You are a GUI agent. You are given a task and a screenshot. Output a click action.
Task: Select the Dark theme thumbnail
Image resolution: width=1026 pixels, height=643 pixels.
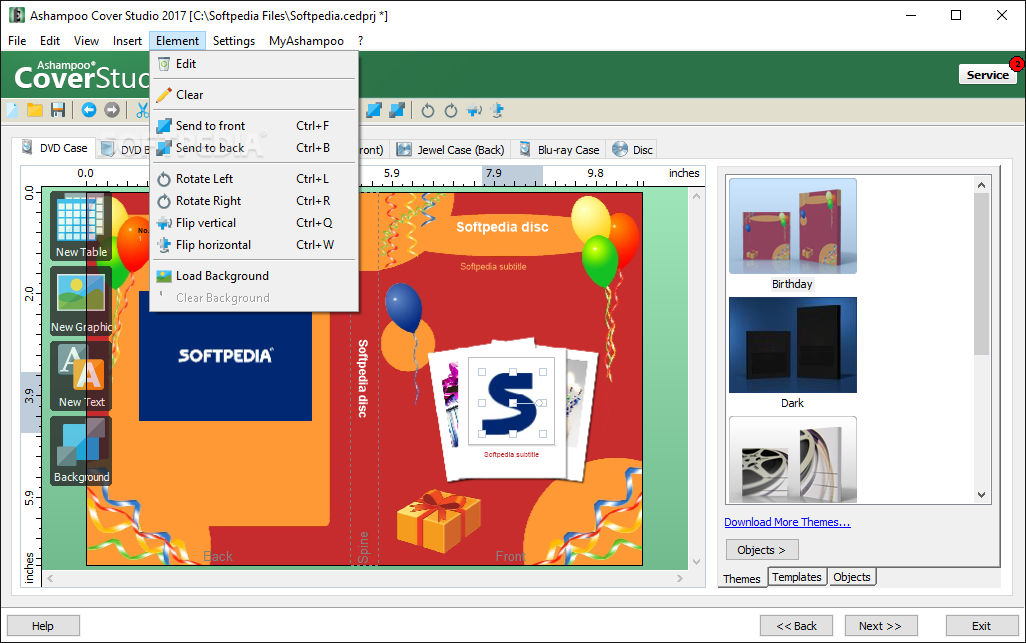[792, 345]
